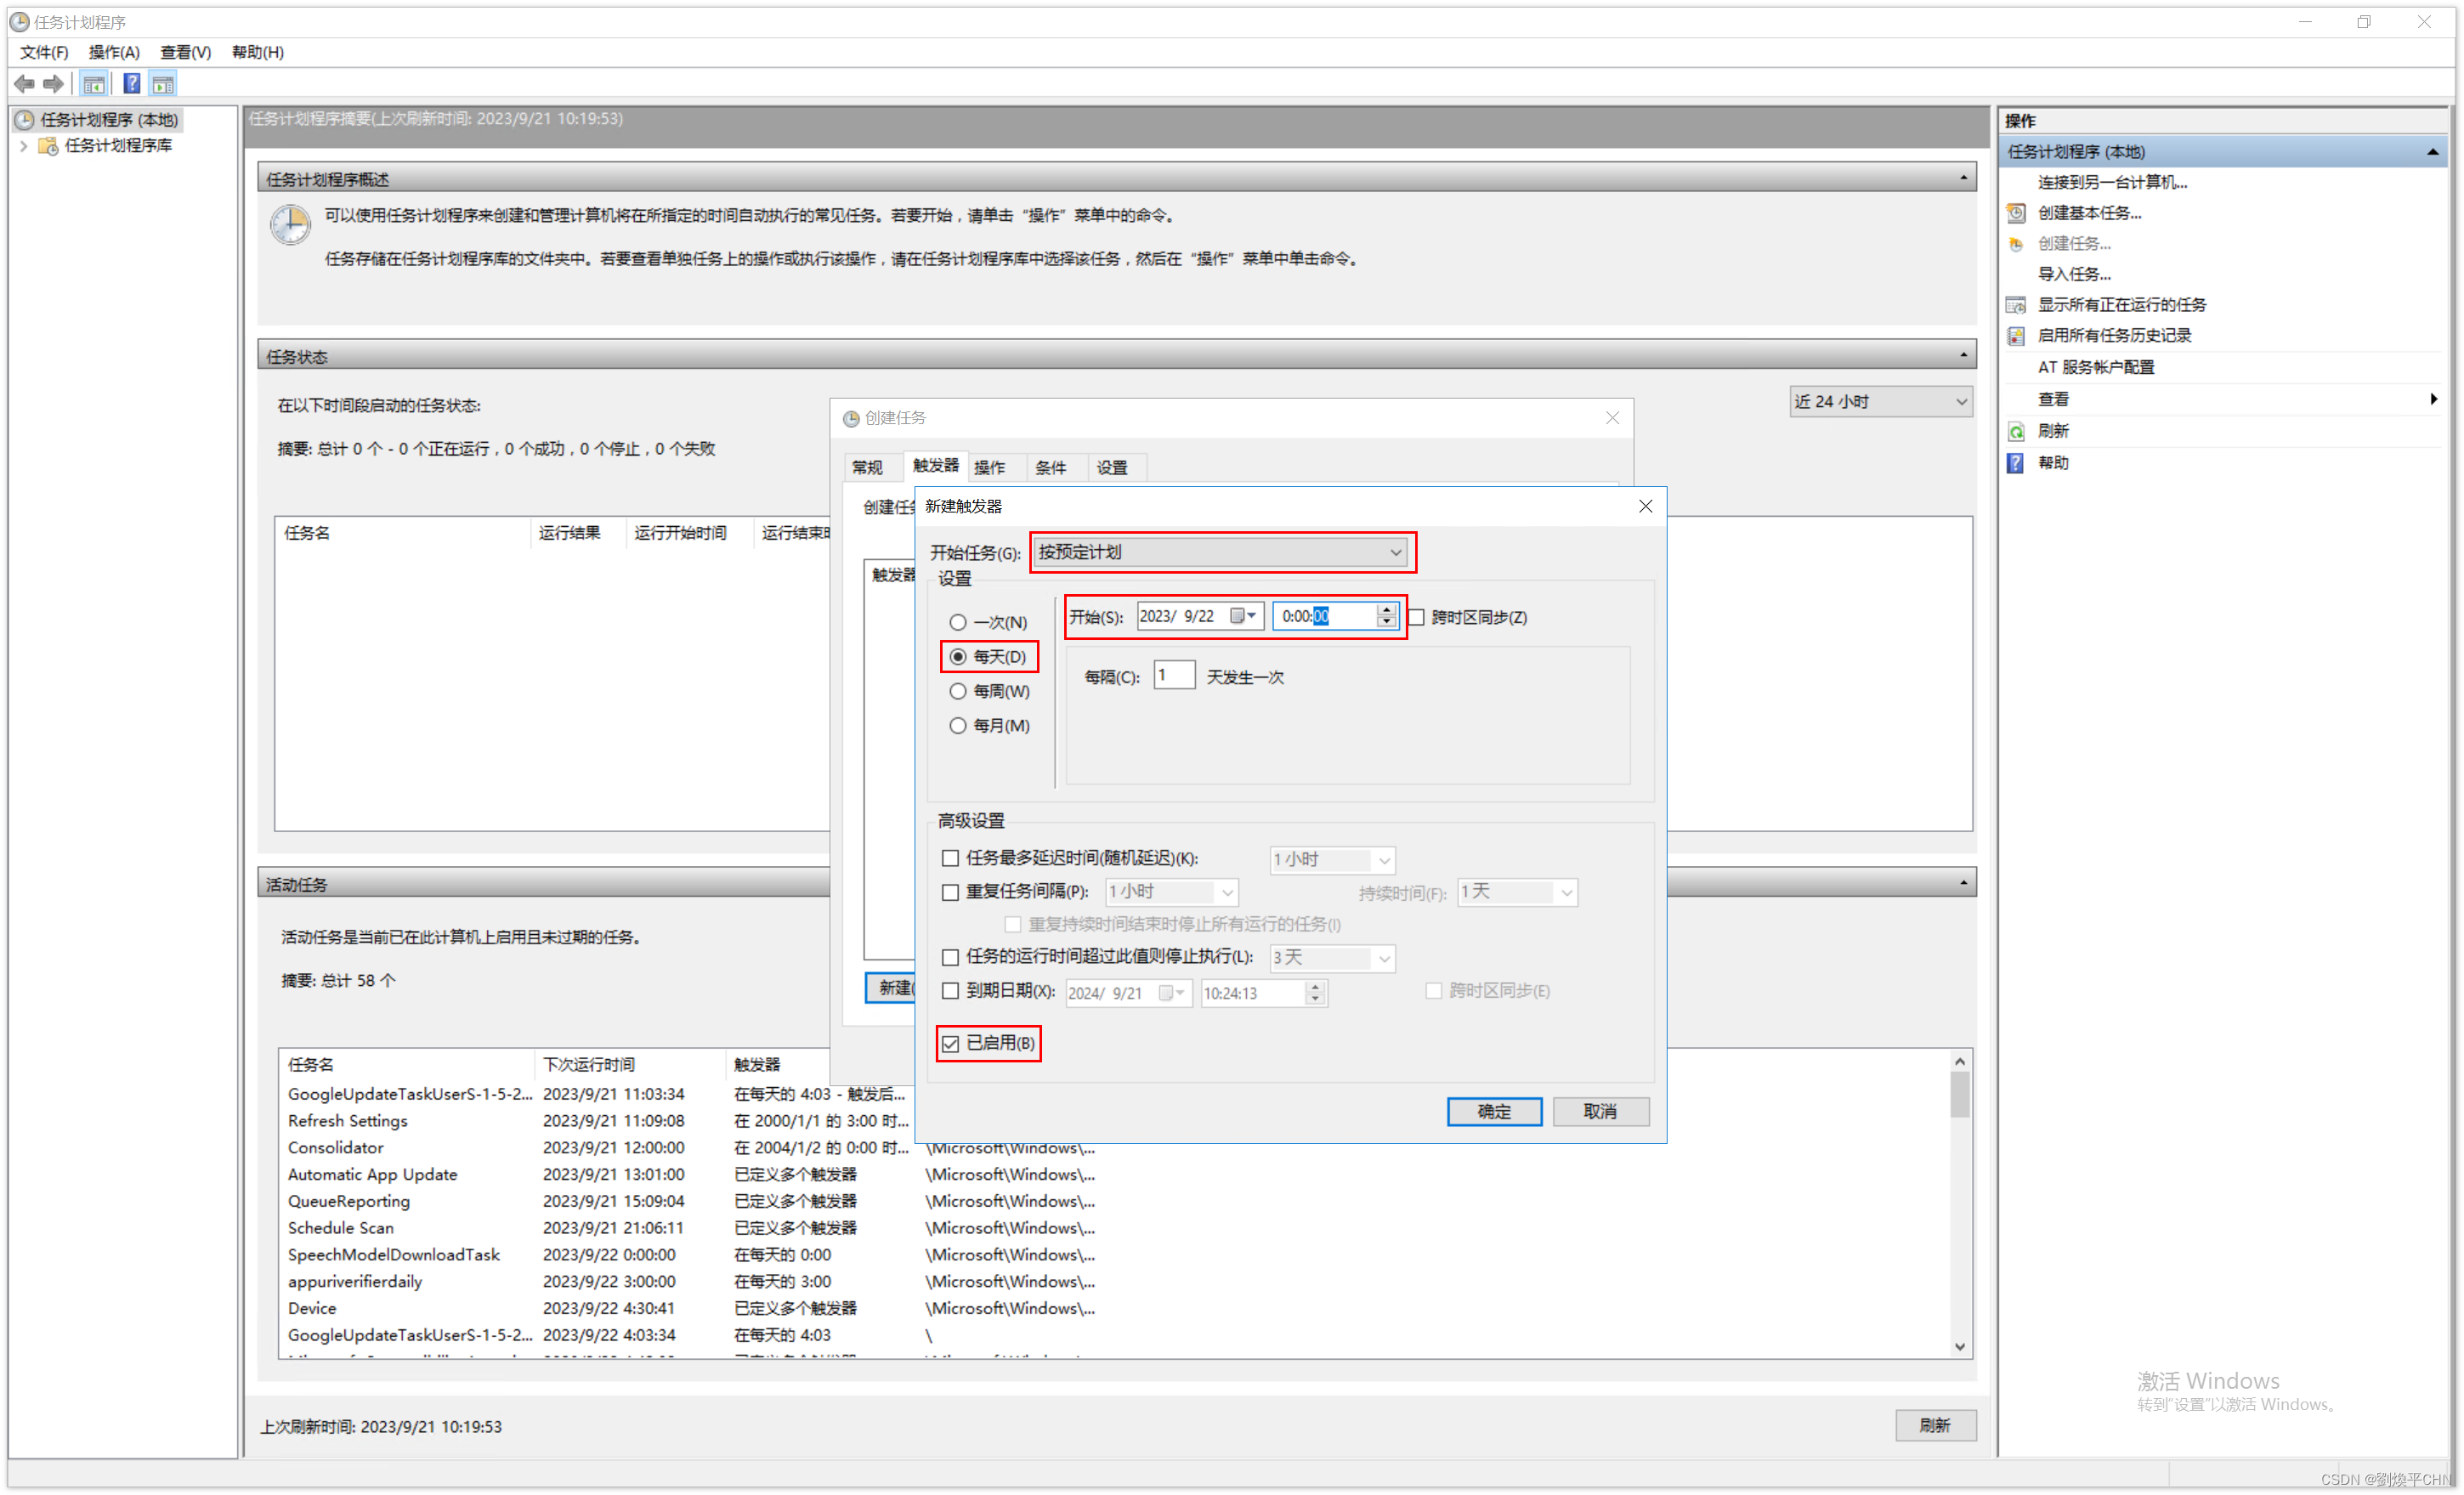This screenshot has height=1495, width=2464.
Task: Click the 创建基本任务 icon in actions pane
Action: 2016,213
